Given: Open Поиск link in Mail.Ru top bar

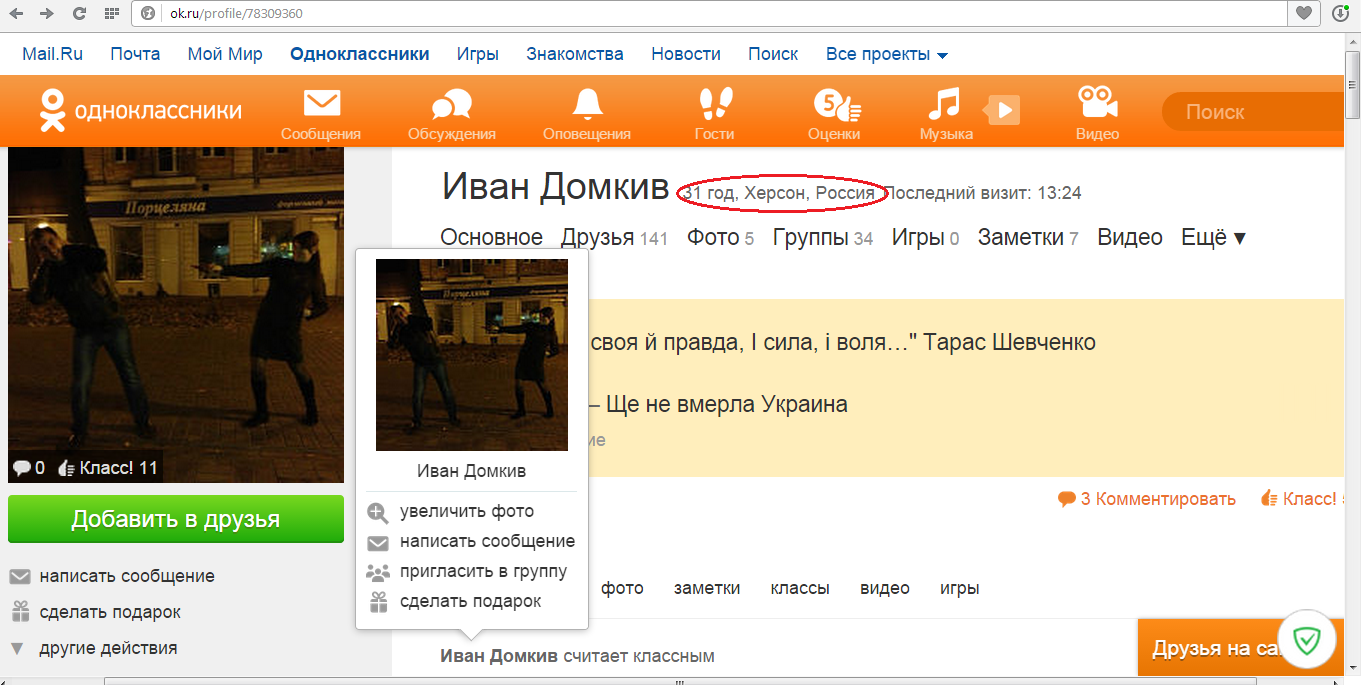Looking at the screenshot, I should [x=773, y=54].
